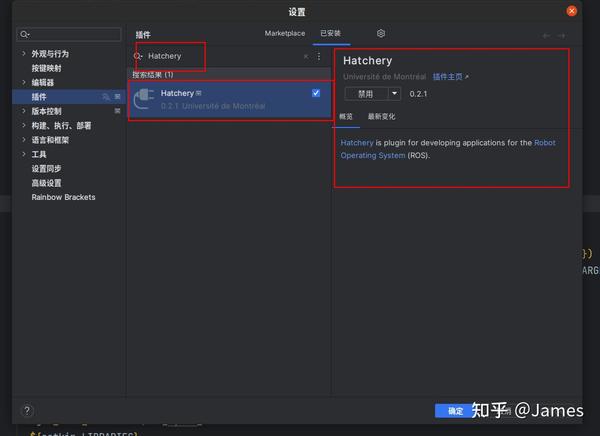Close the settings dialog
Viewport: 600px width, 436px height.
[x=571, y=11]
